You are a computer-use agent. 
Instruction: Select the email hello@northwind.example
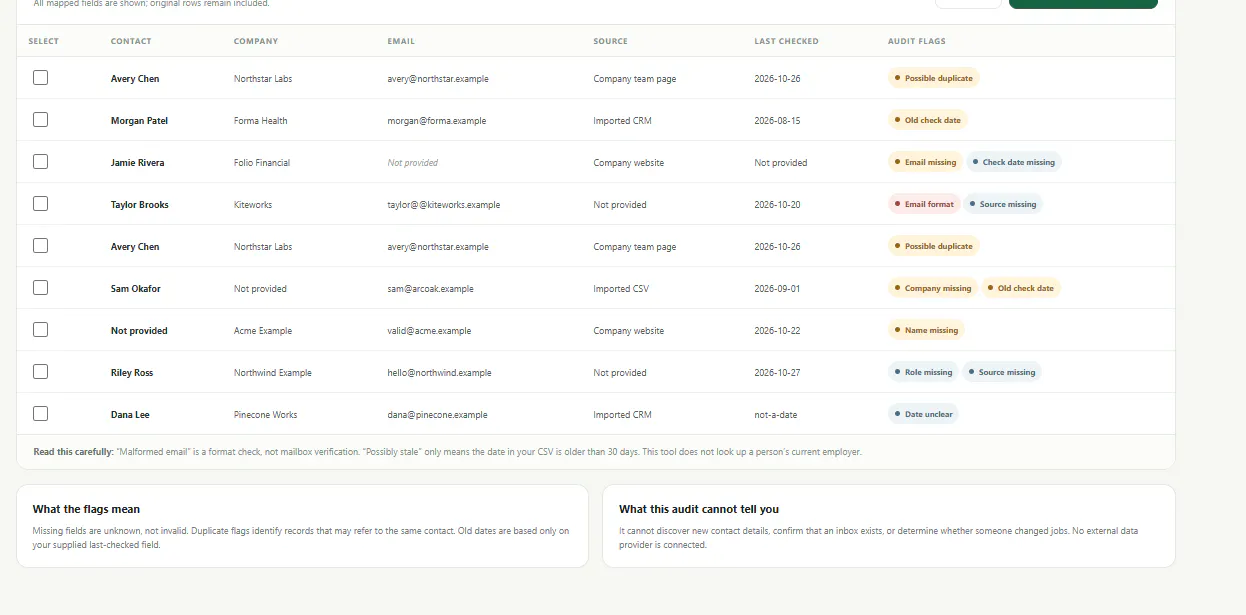pyautogui.click(x=440, y=373)
